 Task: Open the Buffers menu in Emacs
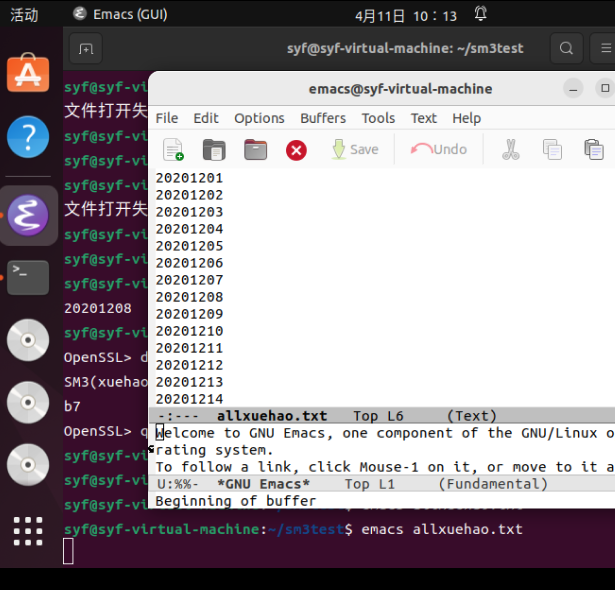tap(323, 118)
